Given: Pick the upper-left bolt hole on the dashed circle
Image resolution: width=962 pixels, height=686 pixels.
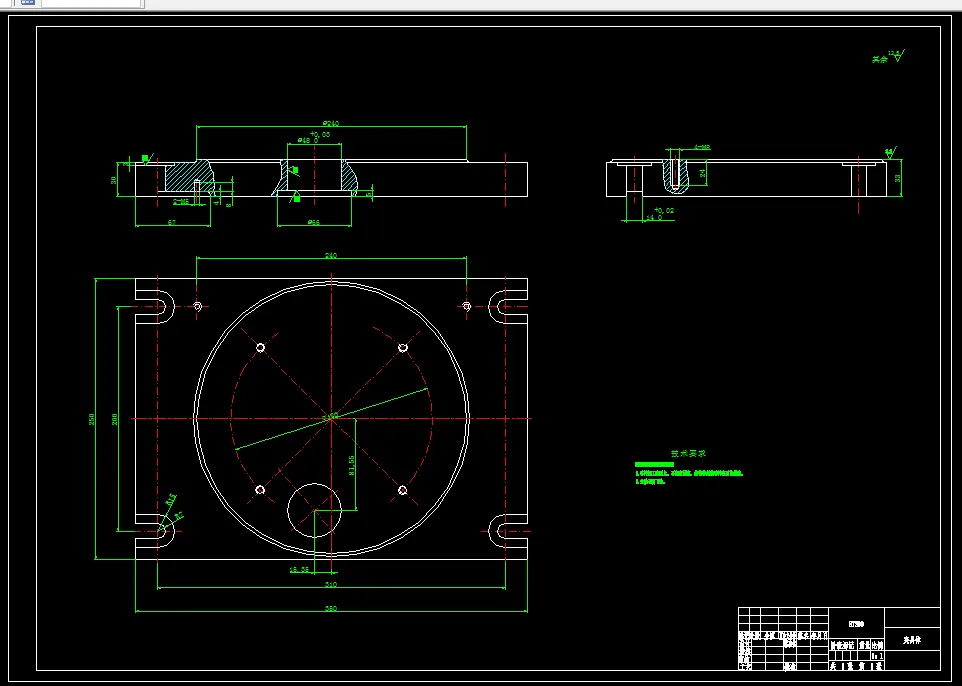Looking at the screenshot, I should pyautogui.click(x=260, y=348).
